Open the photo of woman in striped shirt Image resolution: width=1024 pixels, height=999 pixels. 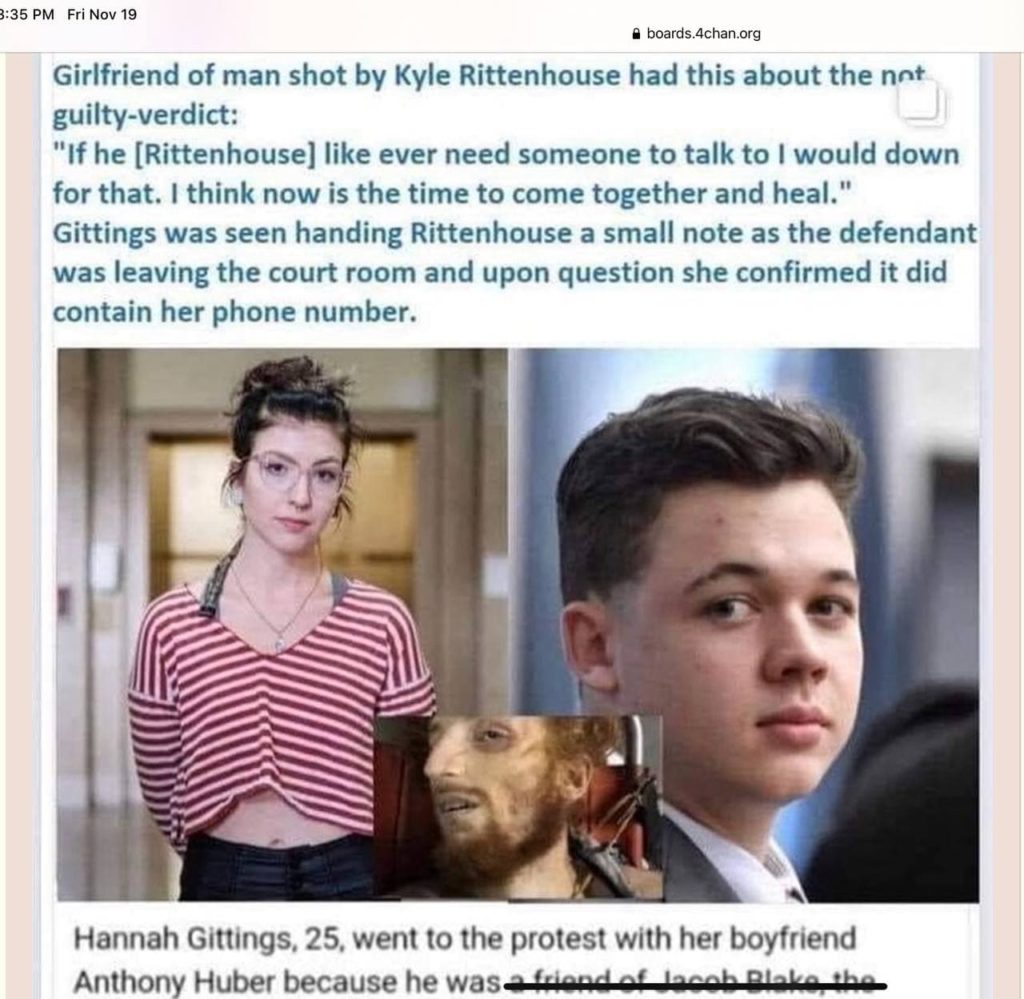coord(282,624)
